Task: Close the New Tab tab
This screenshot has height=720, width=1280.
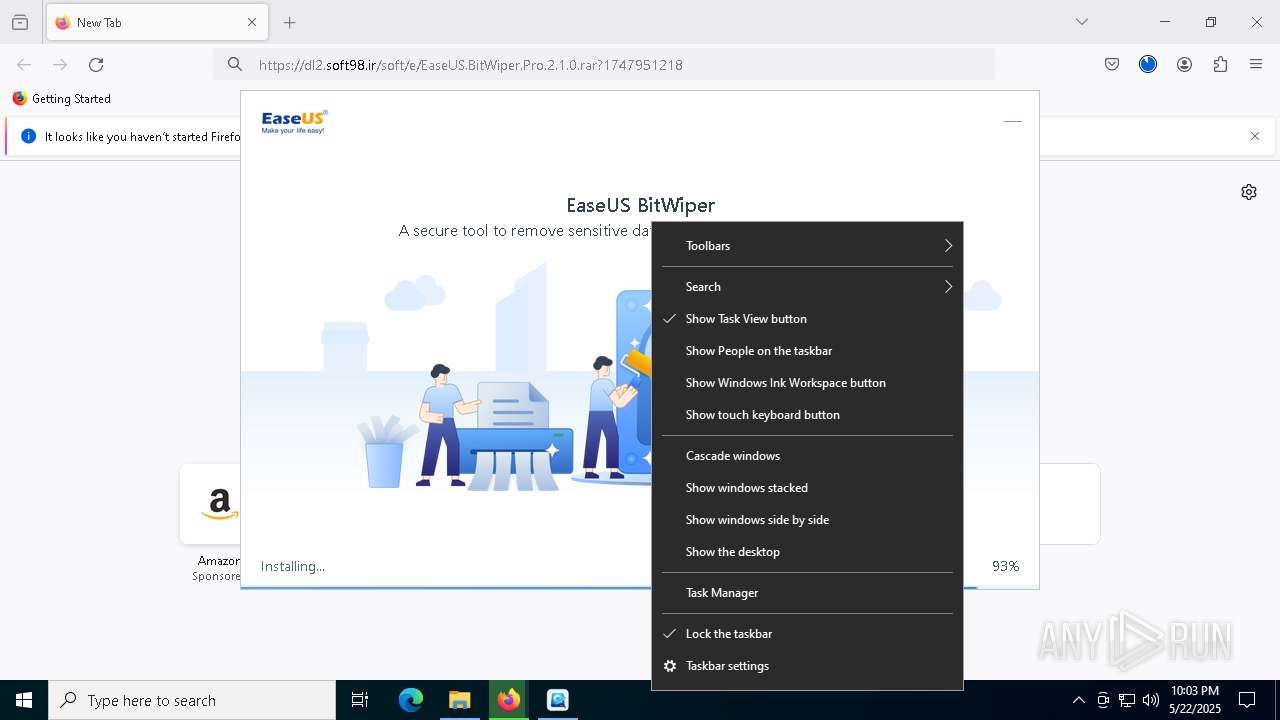Action: tap(252, 22)
